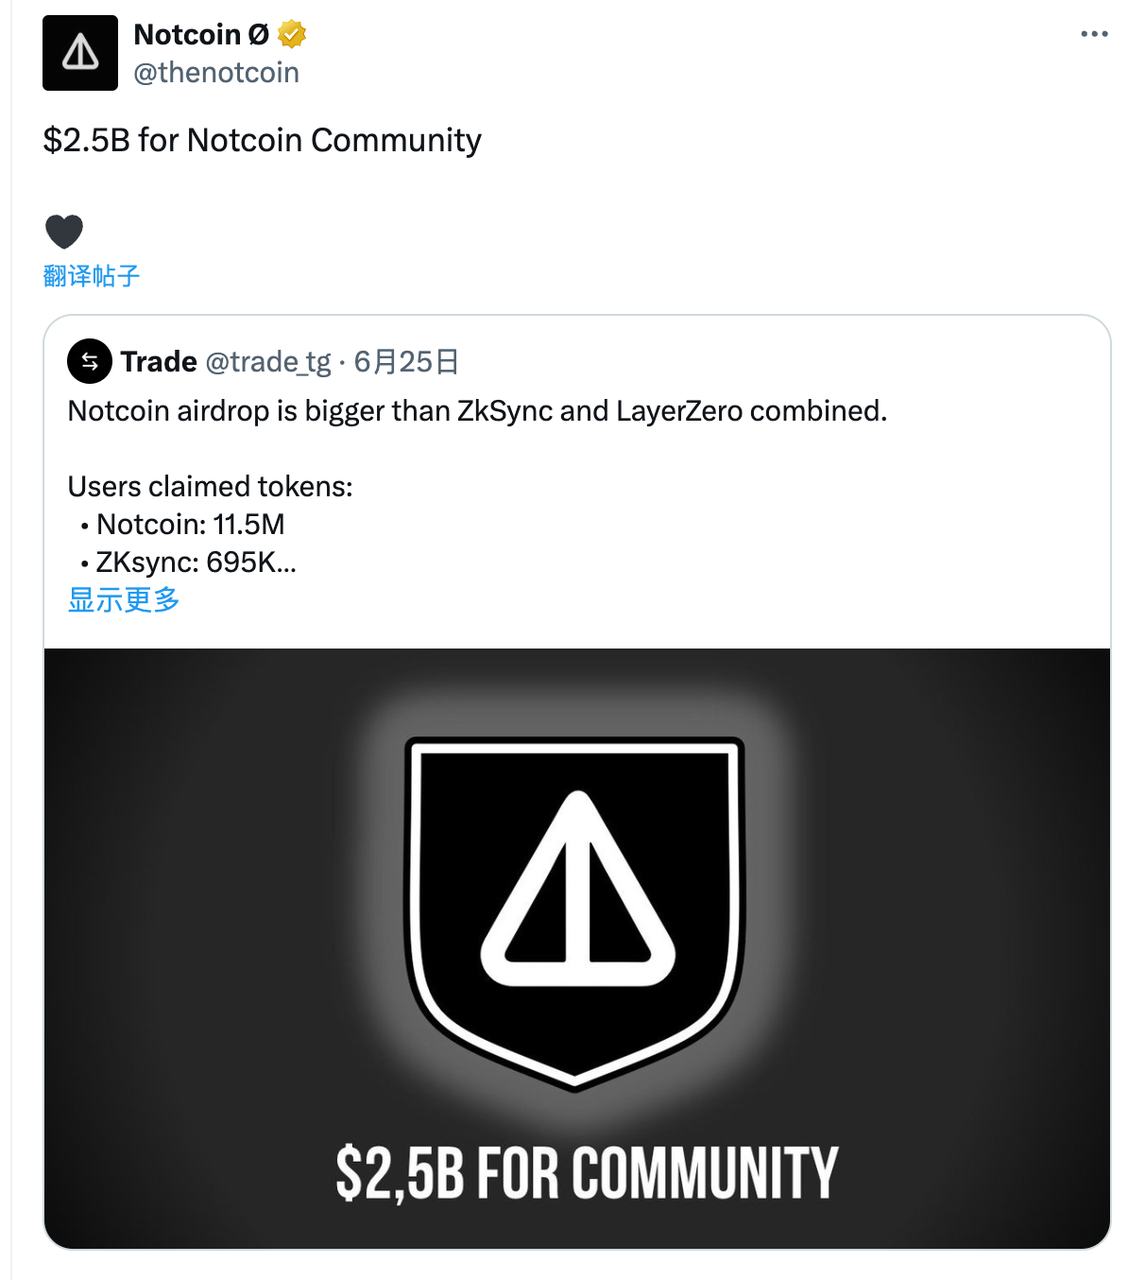Click the triangle symbol inside the shield
Image resolution: width=1128 pixels, height=1280 pixels.
(x=577, y=890)
